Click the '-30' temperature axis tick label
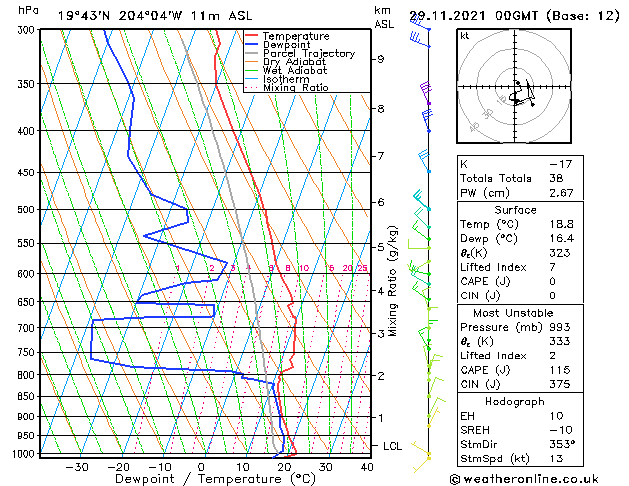Image resolution: width=629 pixels, height=486 pixels. [77, 468]
